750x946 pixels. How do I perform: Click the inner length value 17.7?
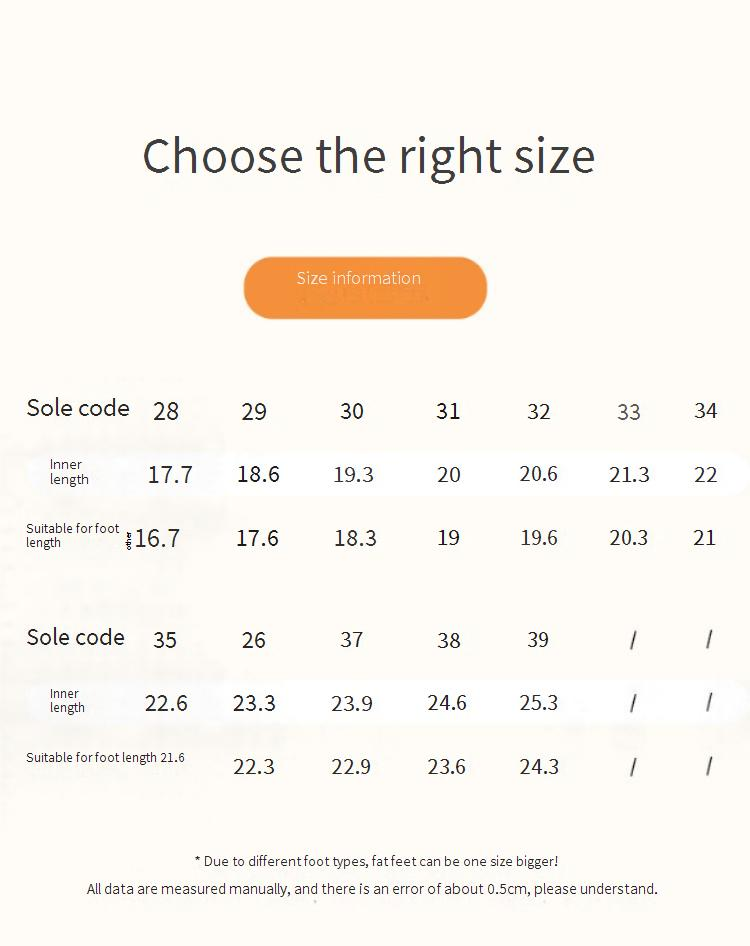click(x=170, y=474)
